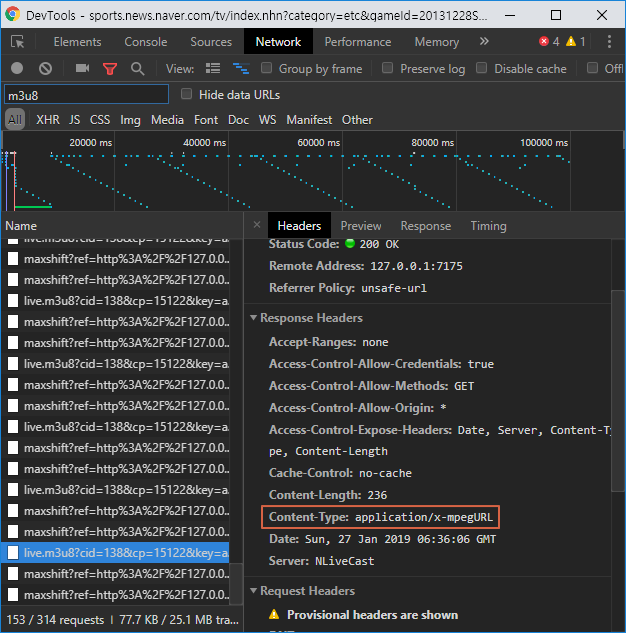This screenshot has width=626, height=633.
Task: Switch to the Memory tab
Action: coord(437,42)
